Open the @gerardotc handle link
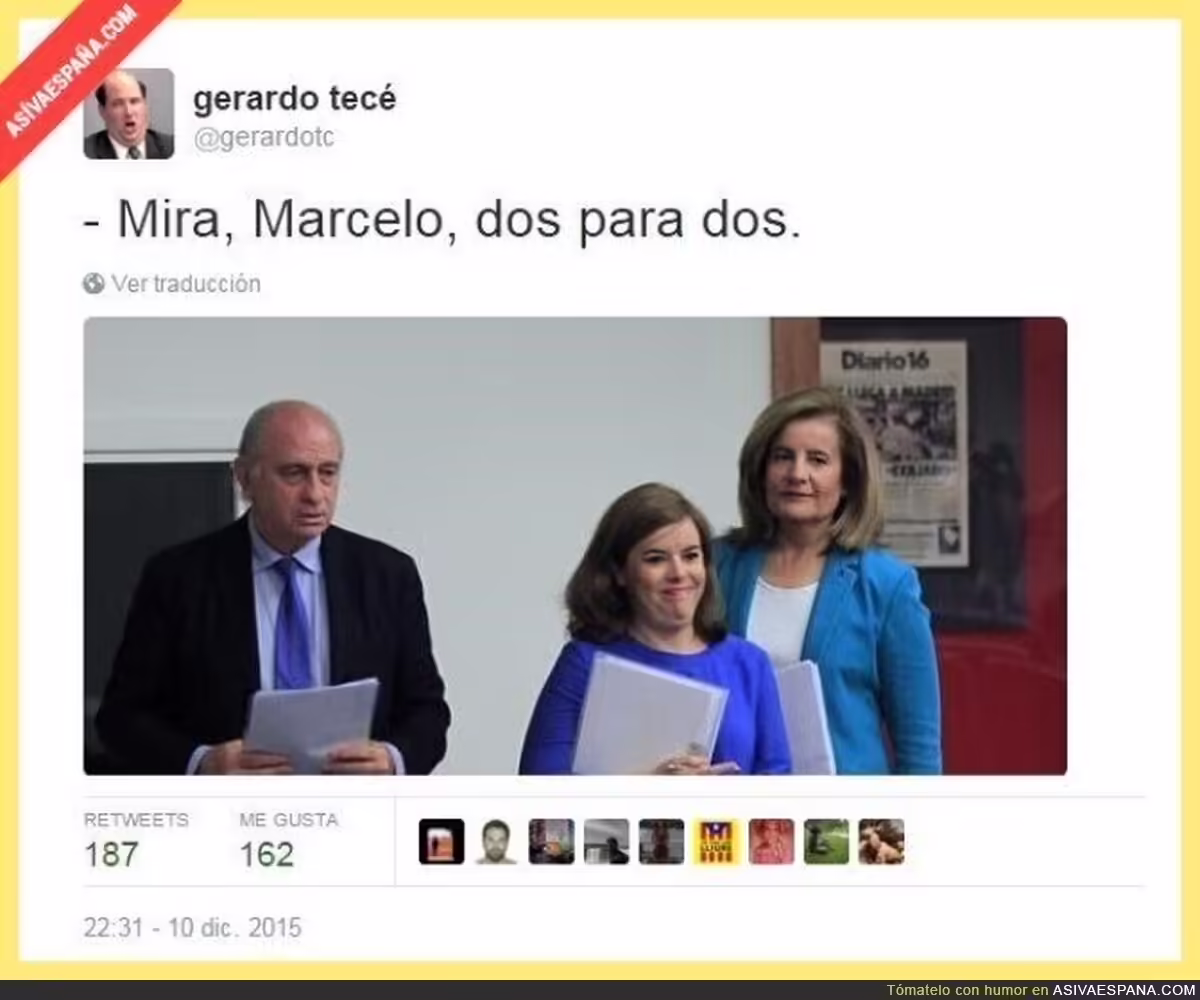This screenshot has height=1000, width=1200. [263, 138]
